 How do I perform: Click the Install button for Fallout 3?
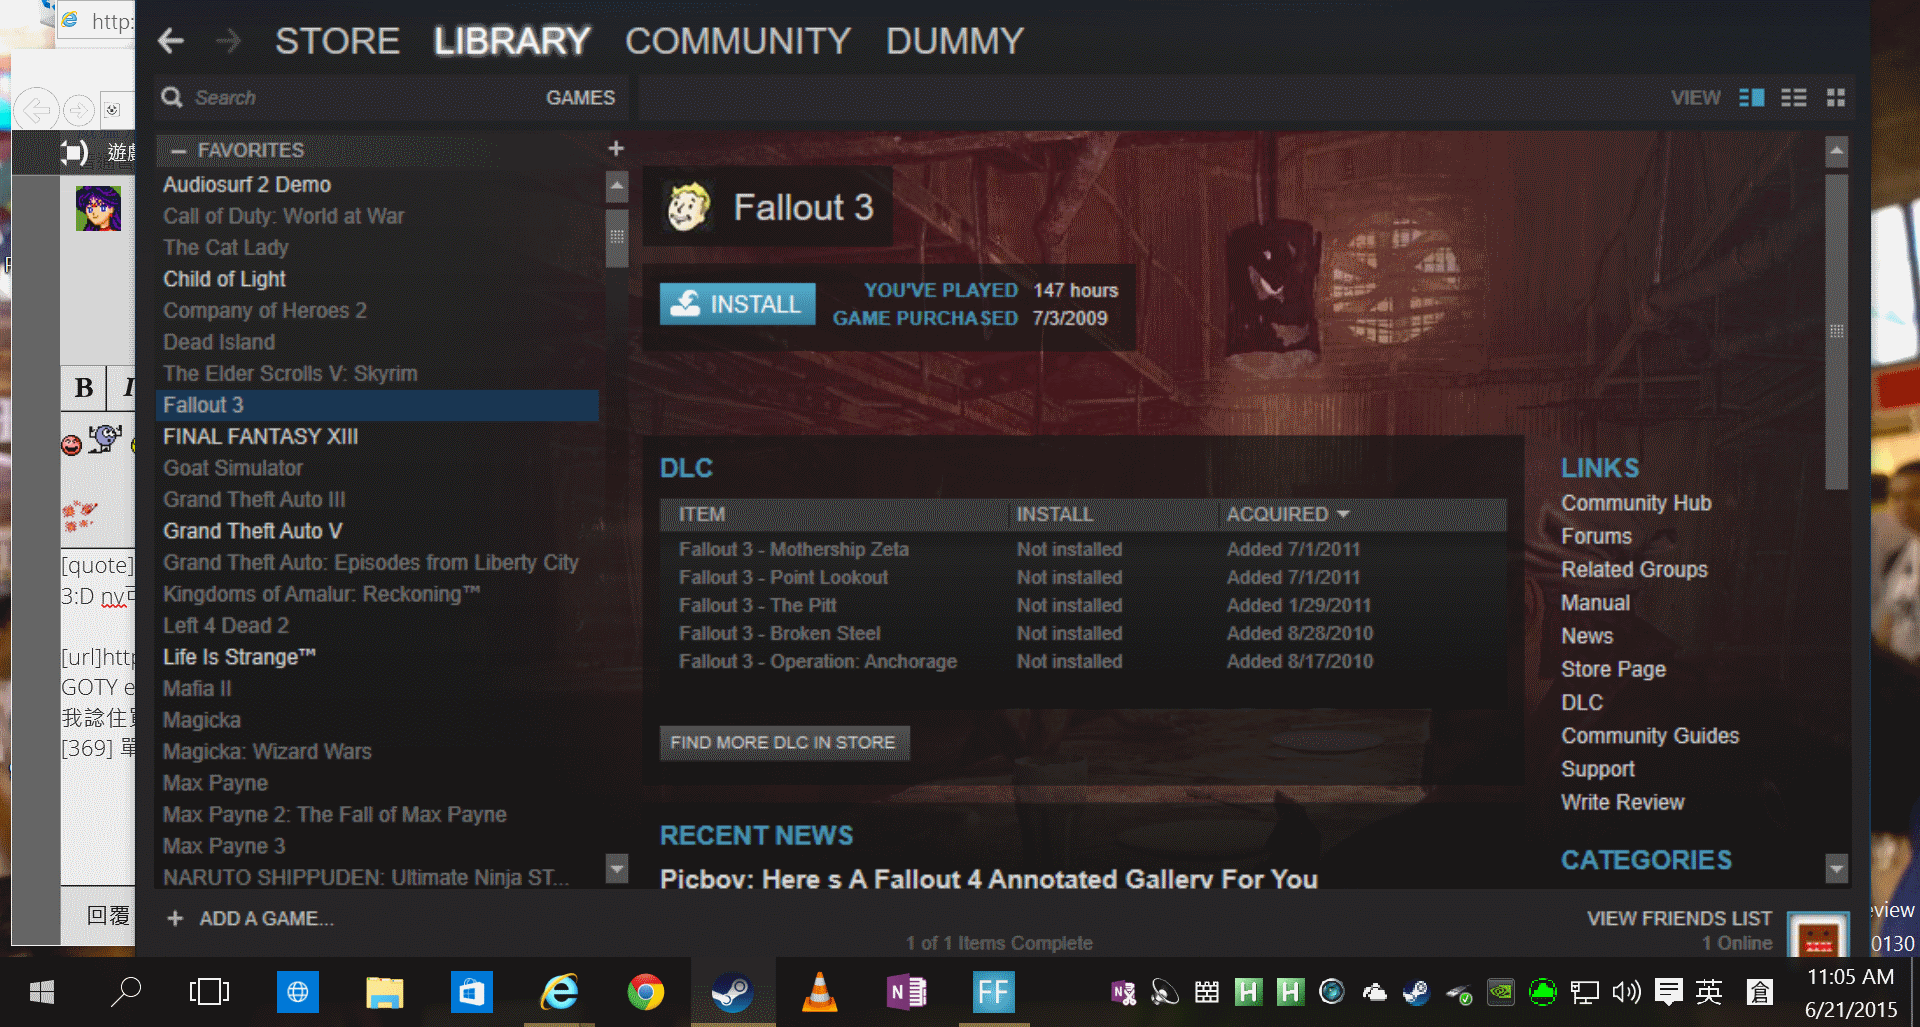(737, 304)
